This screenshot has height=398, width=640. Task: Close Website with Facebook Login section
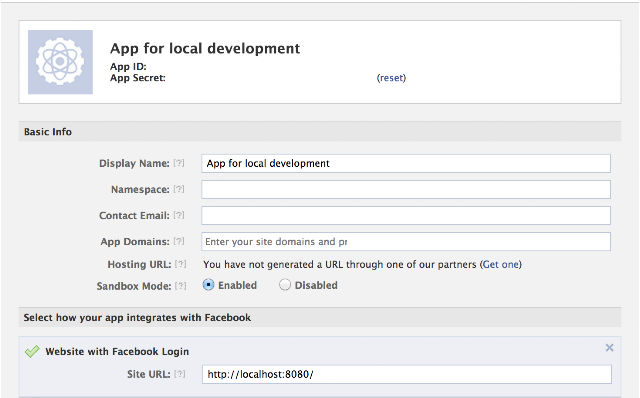(x=609, y=348)
